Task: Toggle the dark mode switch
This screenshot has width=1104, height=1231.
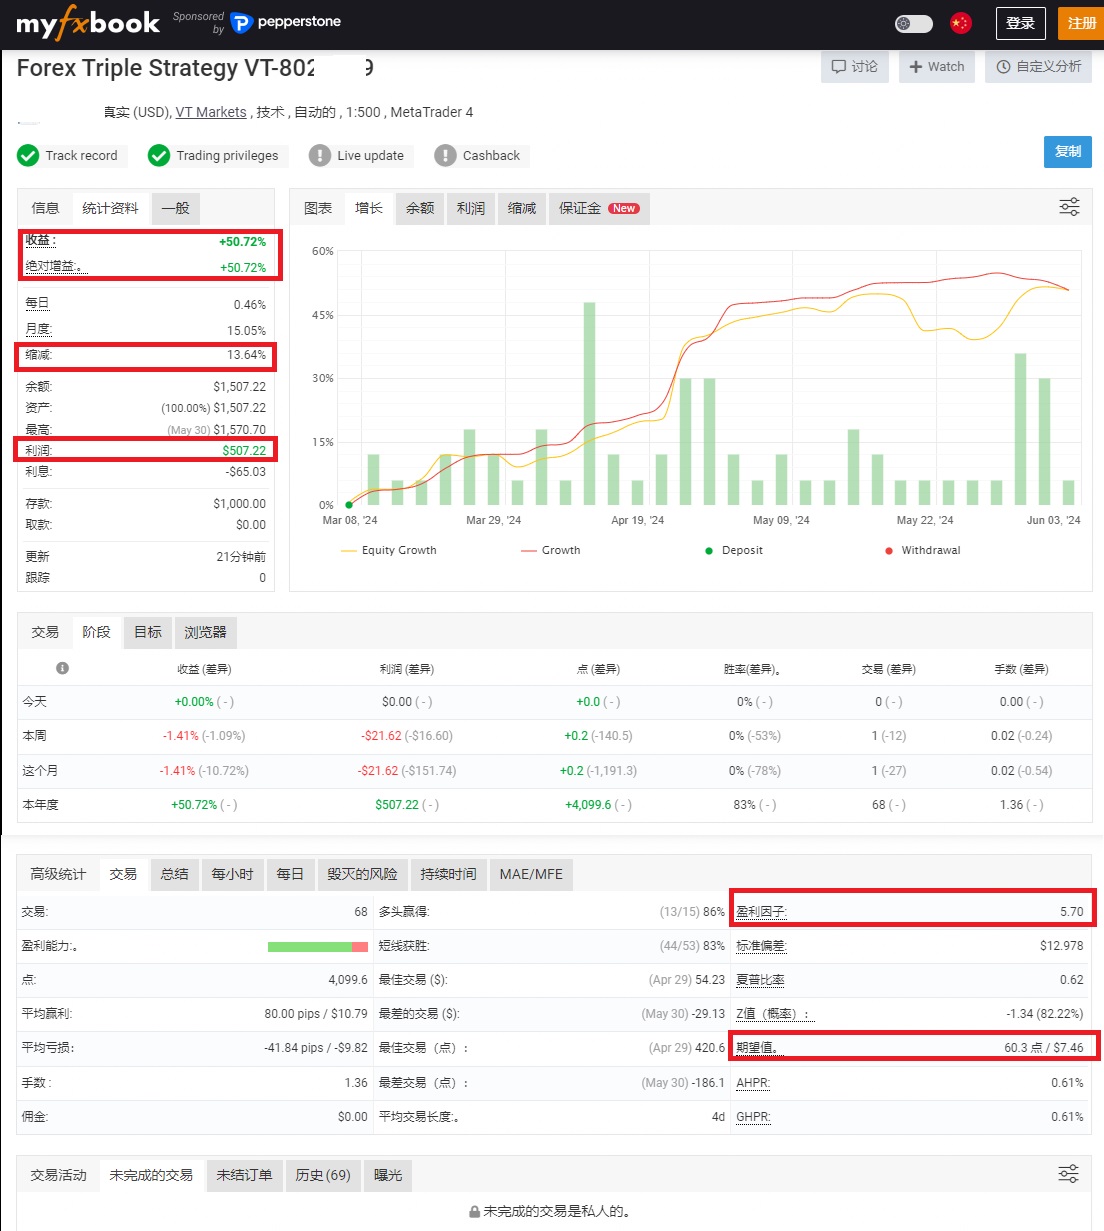Action: (x=913, y=23)
